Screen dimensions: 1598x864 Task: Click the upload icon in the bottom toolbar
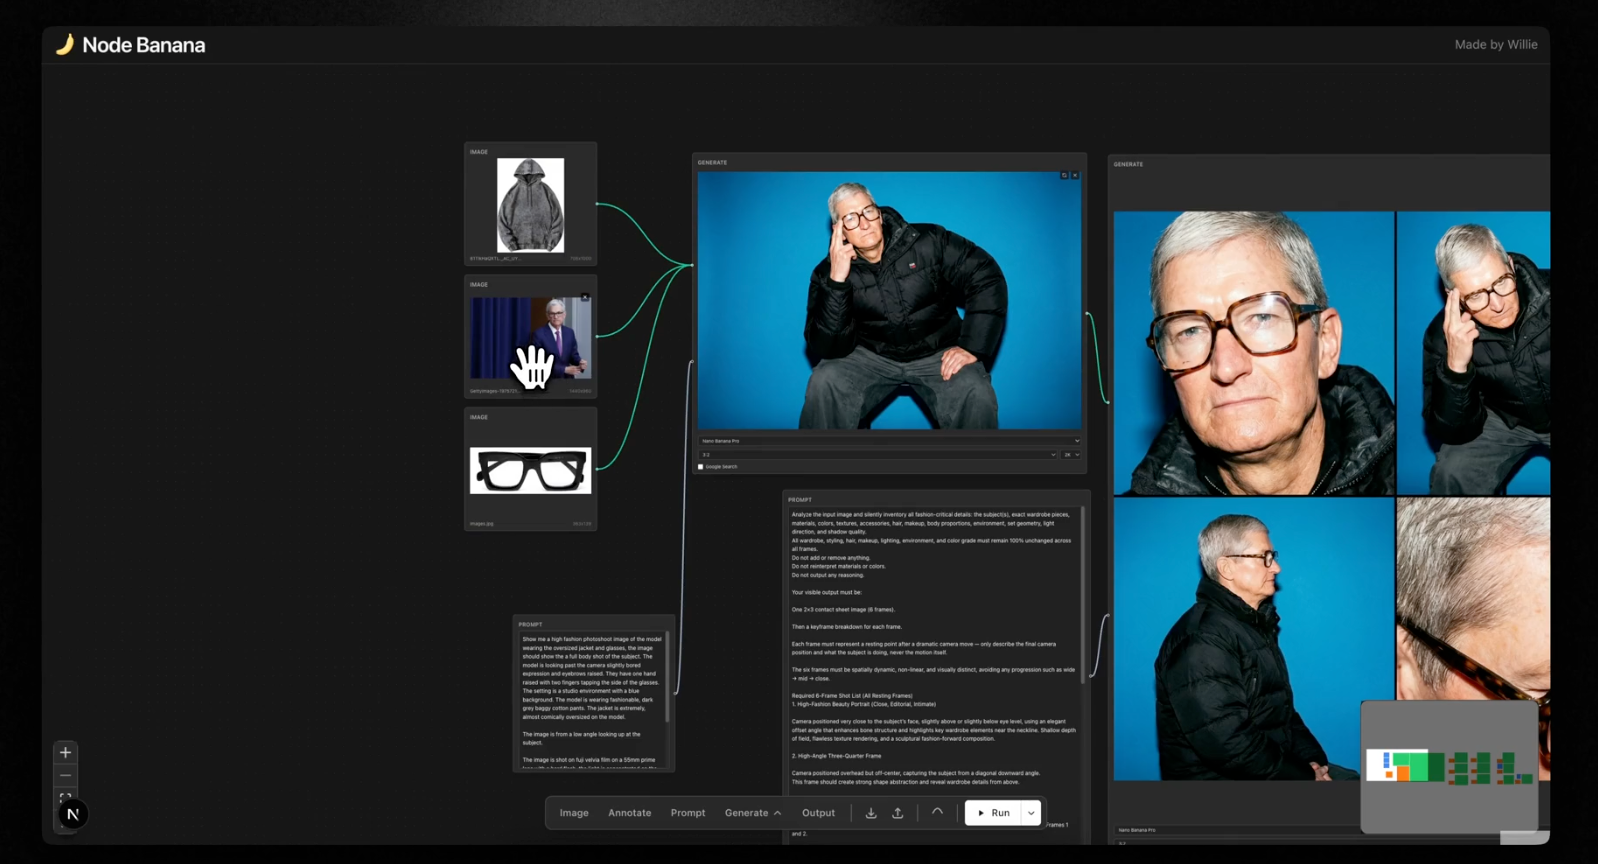pos(898,813)
